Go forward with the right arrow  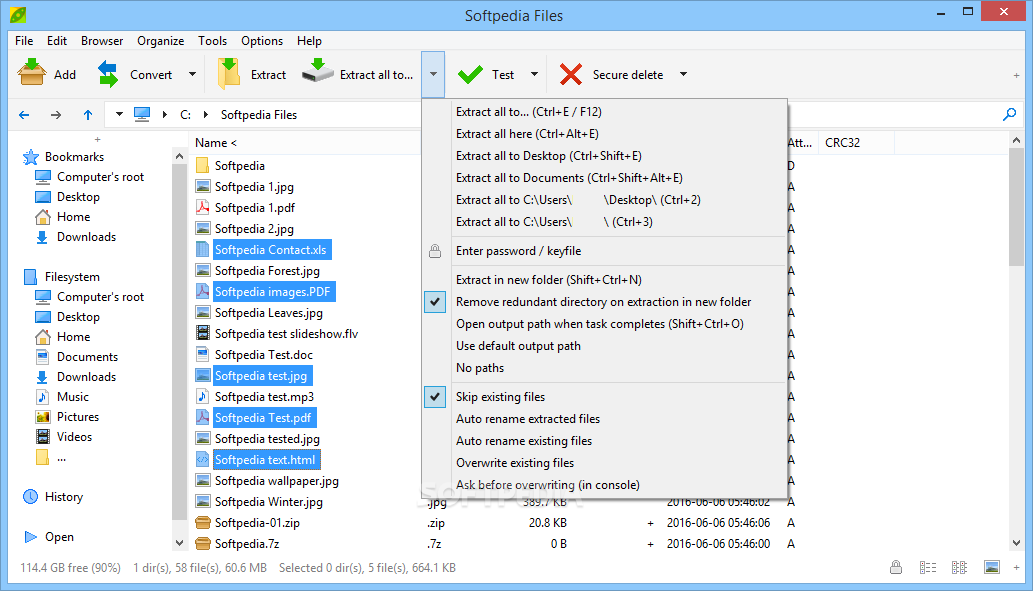(x=56, y=115)
